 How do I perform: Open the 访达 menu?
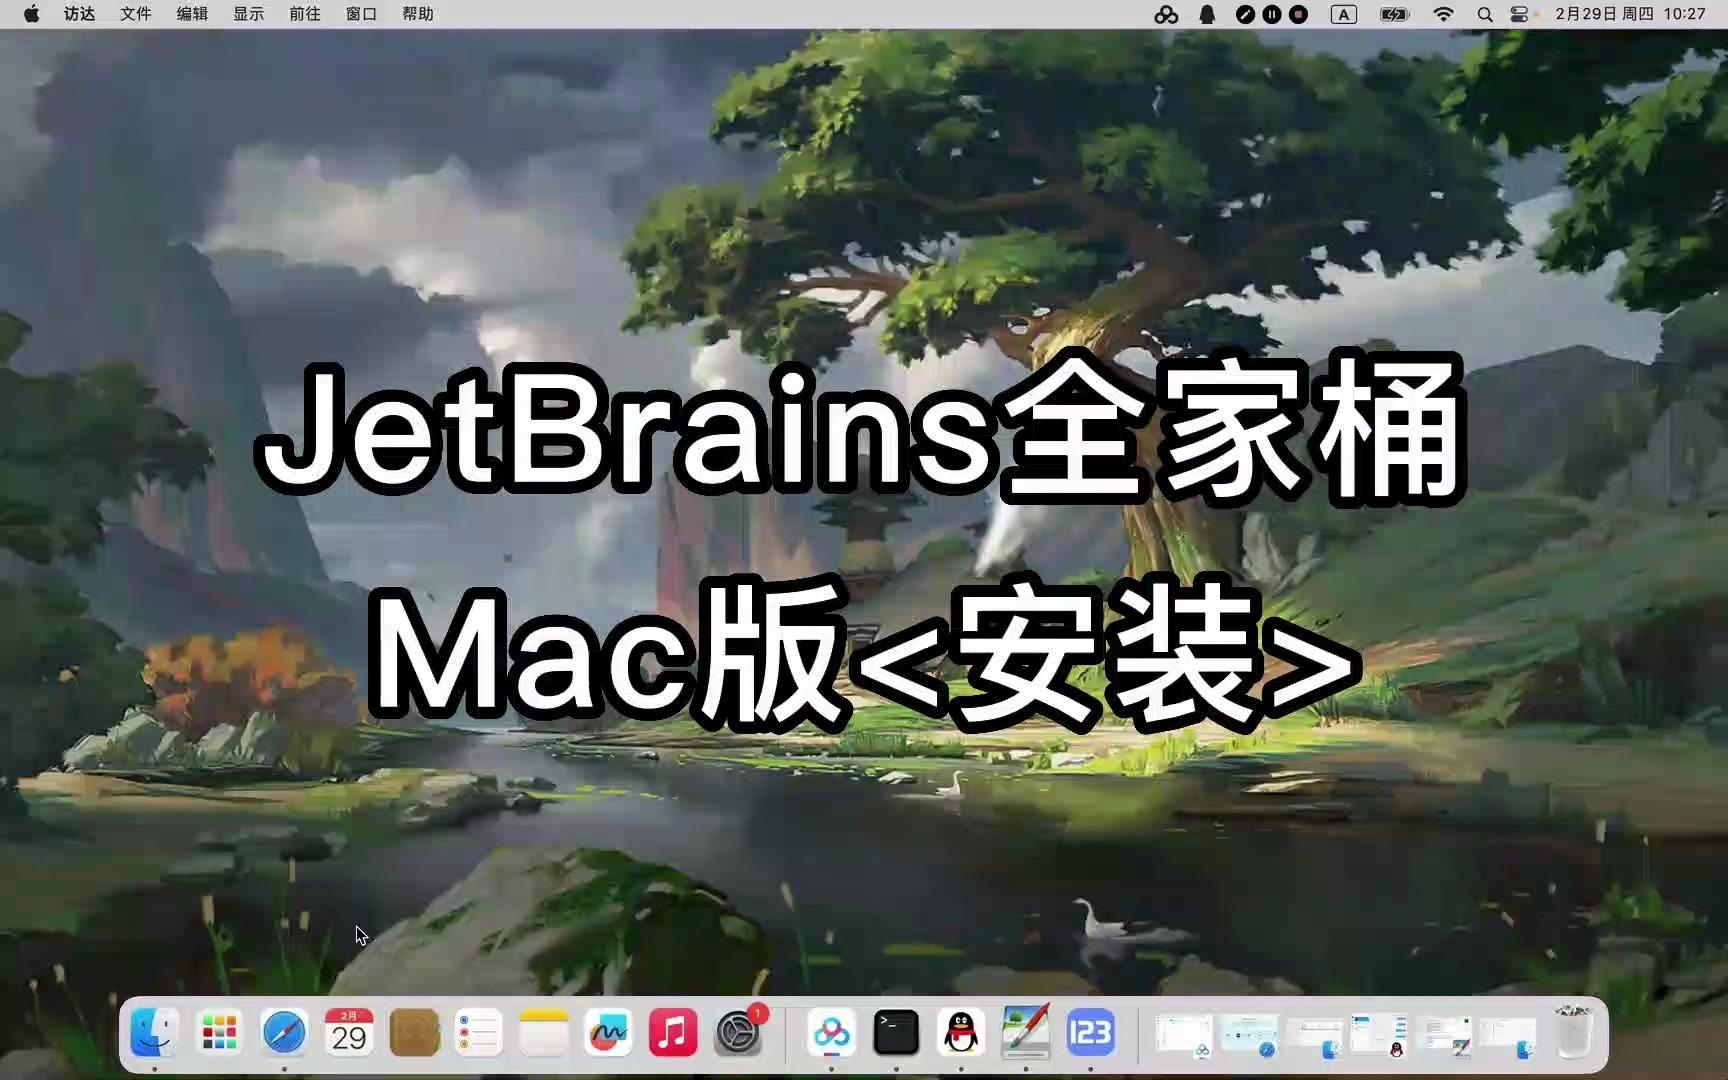[80, 14]
